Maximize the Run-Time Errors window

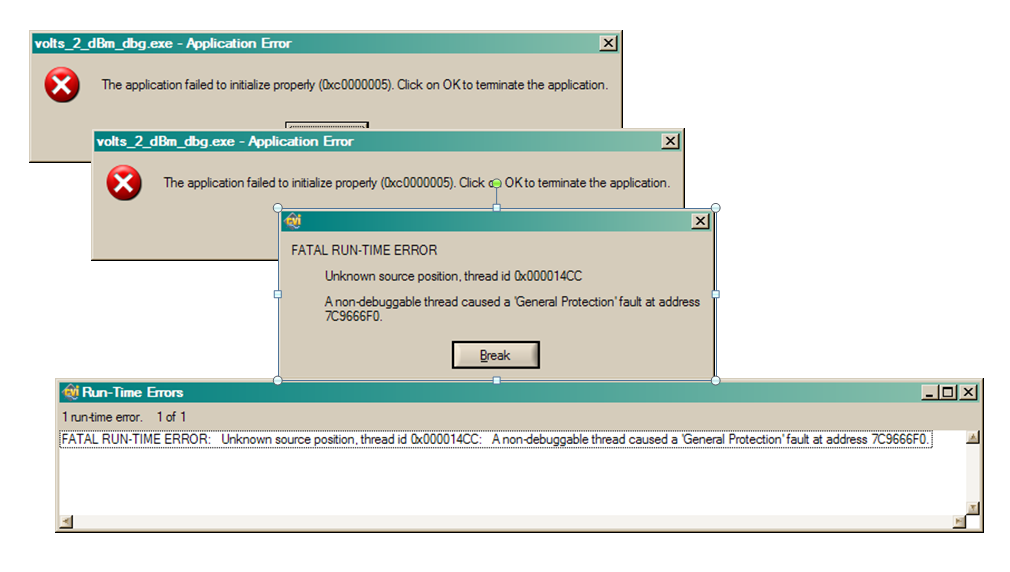tap(948, 392)
